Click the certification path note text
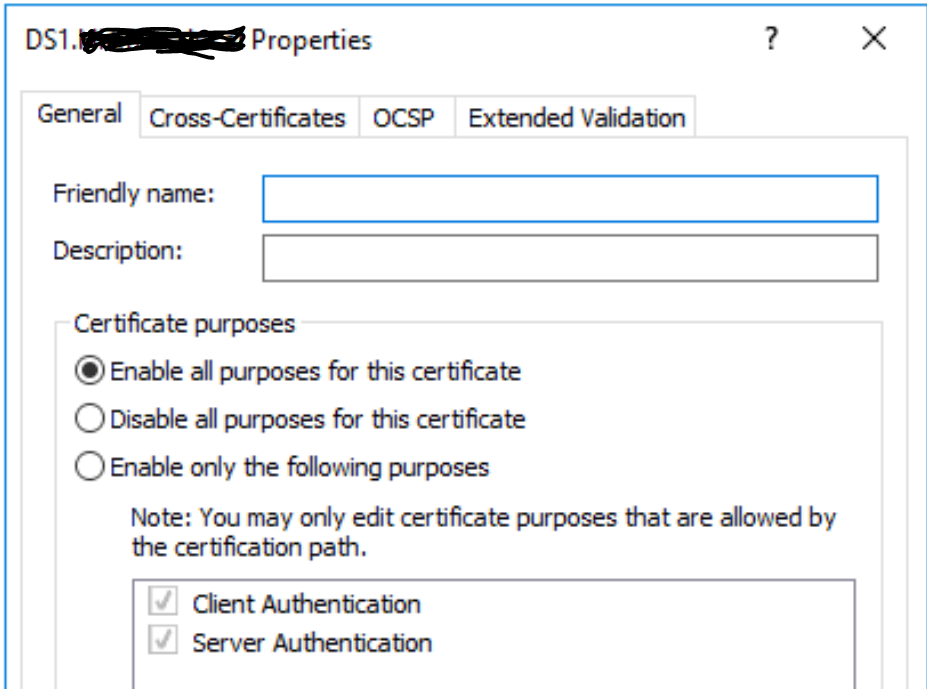The image size is (927, 689). click(x=483, y=533)
